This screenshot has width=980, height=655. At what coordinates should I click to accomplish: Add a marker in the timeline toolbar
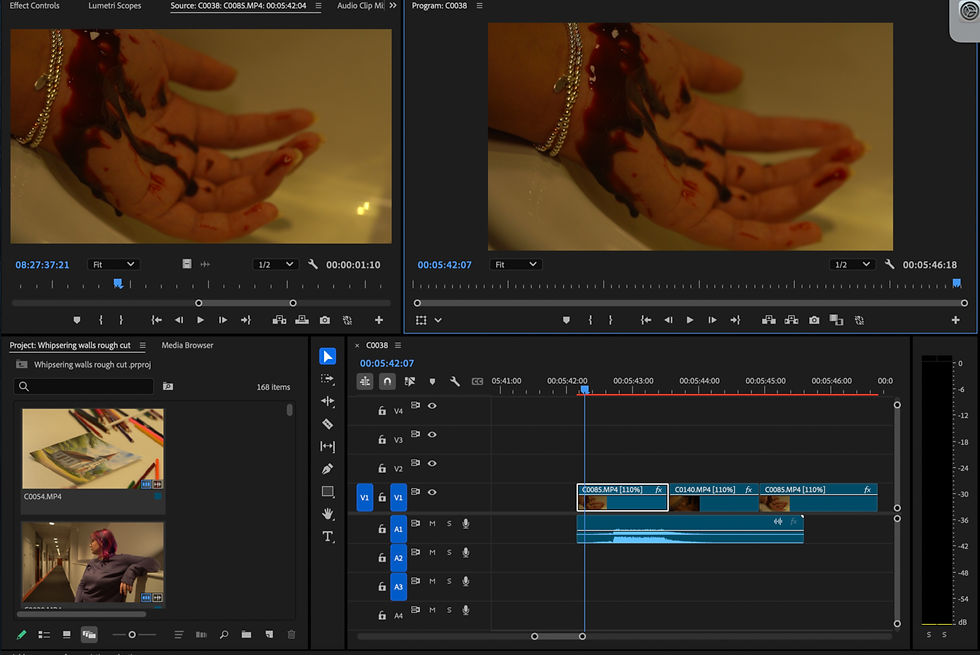(432, 381)
